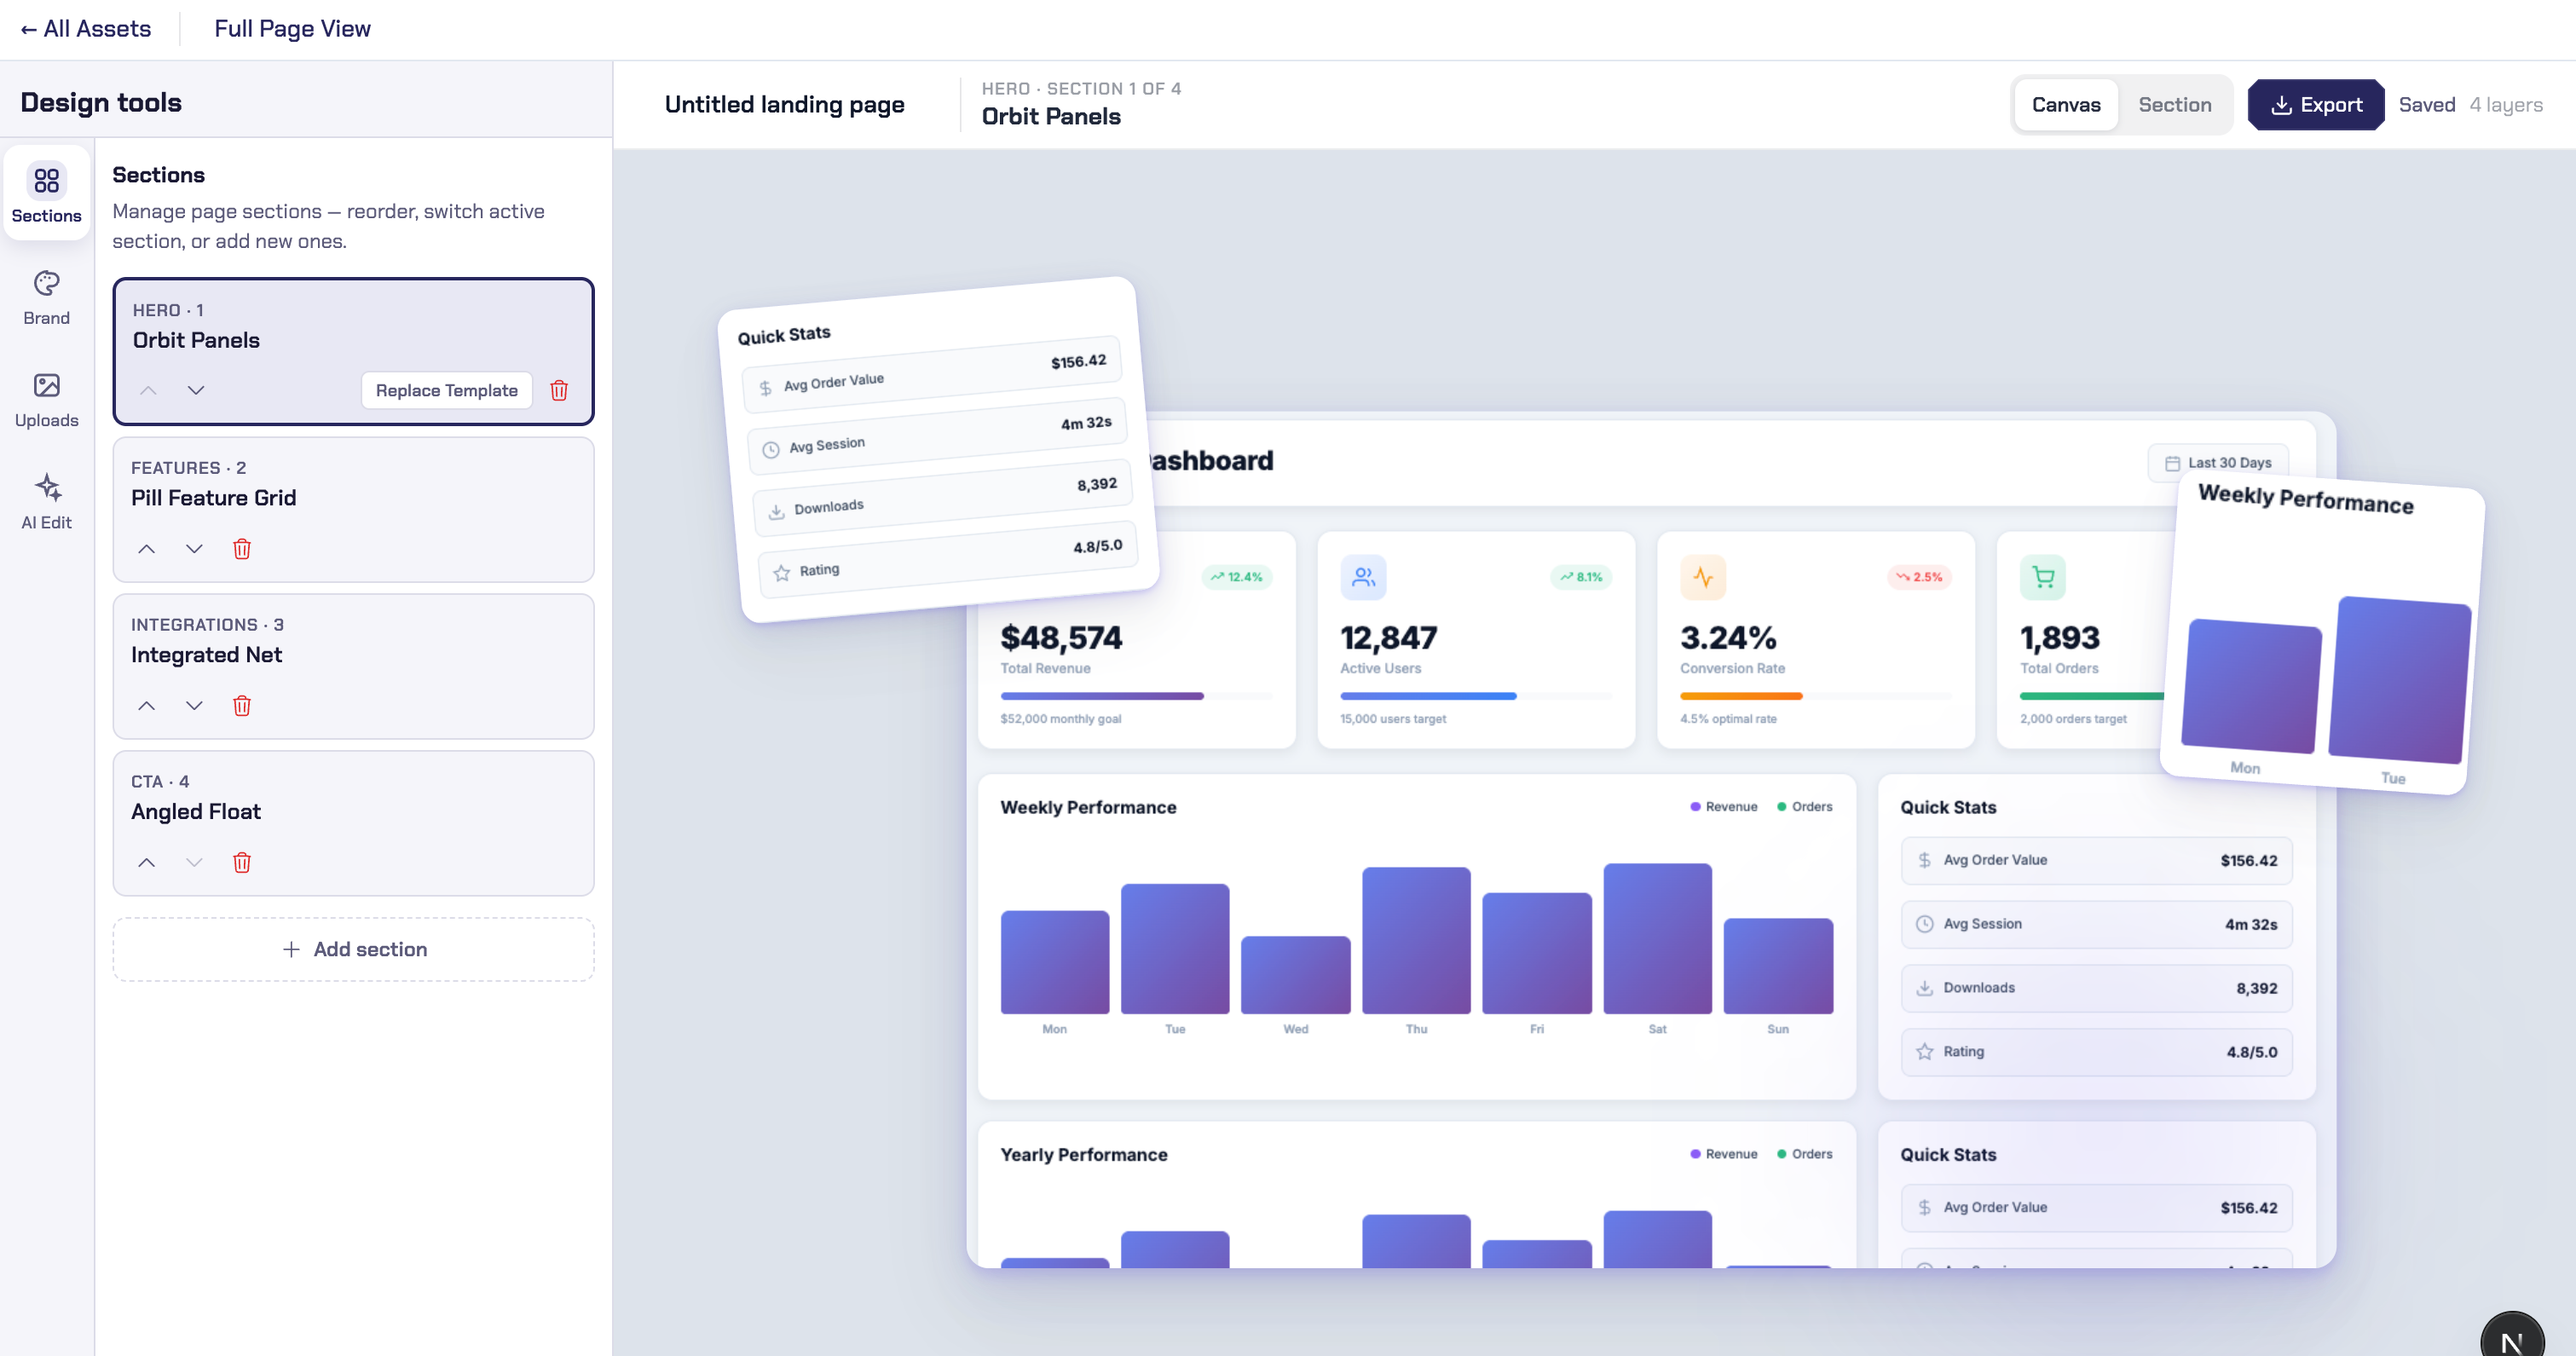2576x1356 pixels.
Task: Delete the Angled Float CTA section
Action: [x=242, y=862]
